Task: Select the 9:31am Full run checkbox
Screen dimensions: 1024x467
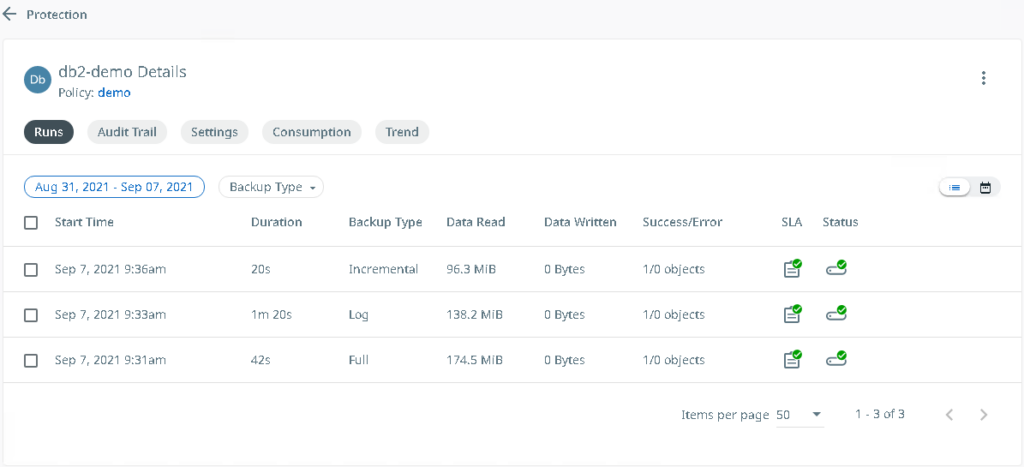Action: coord(31,360)
